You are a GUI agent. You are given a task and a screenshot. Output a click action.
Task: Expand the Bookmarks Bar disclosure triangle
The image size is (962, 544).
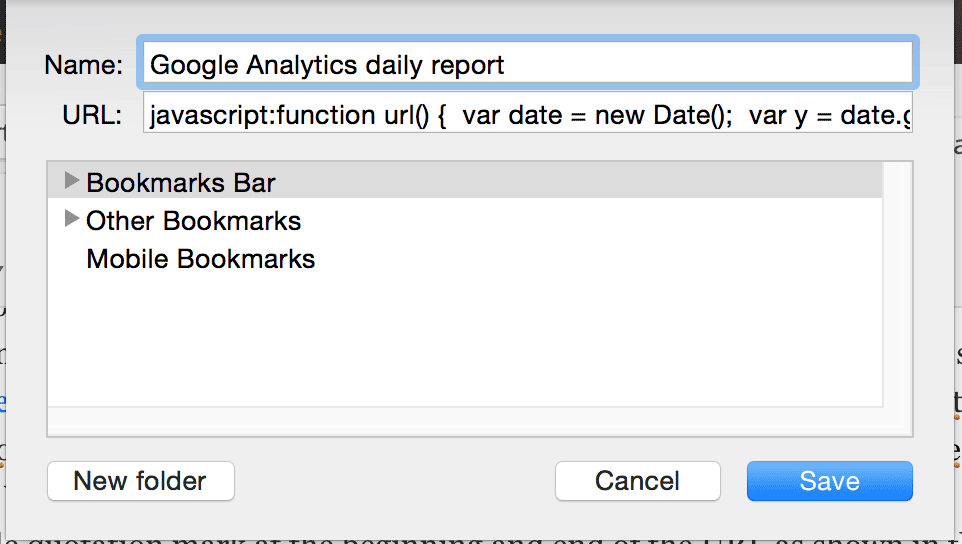tap(72, 180)
